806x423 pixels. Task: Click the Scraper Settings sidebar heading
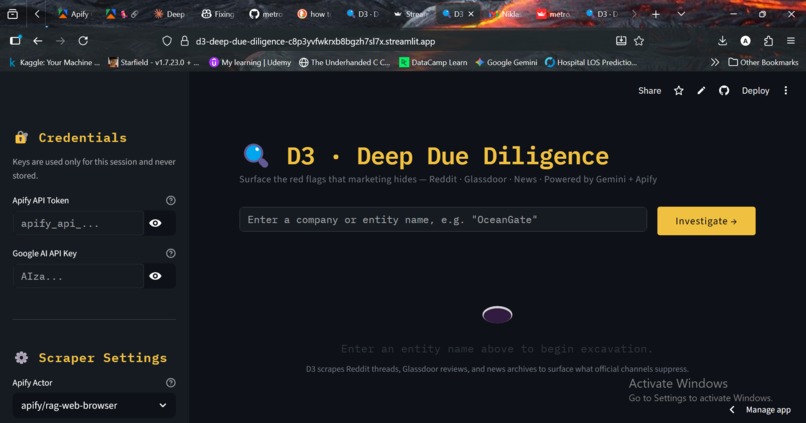pos(103,358)
